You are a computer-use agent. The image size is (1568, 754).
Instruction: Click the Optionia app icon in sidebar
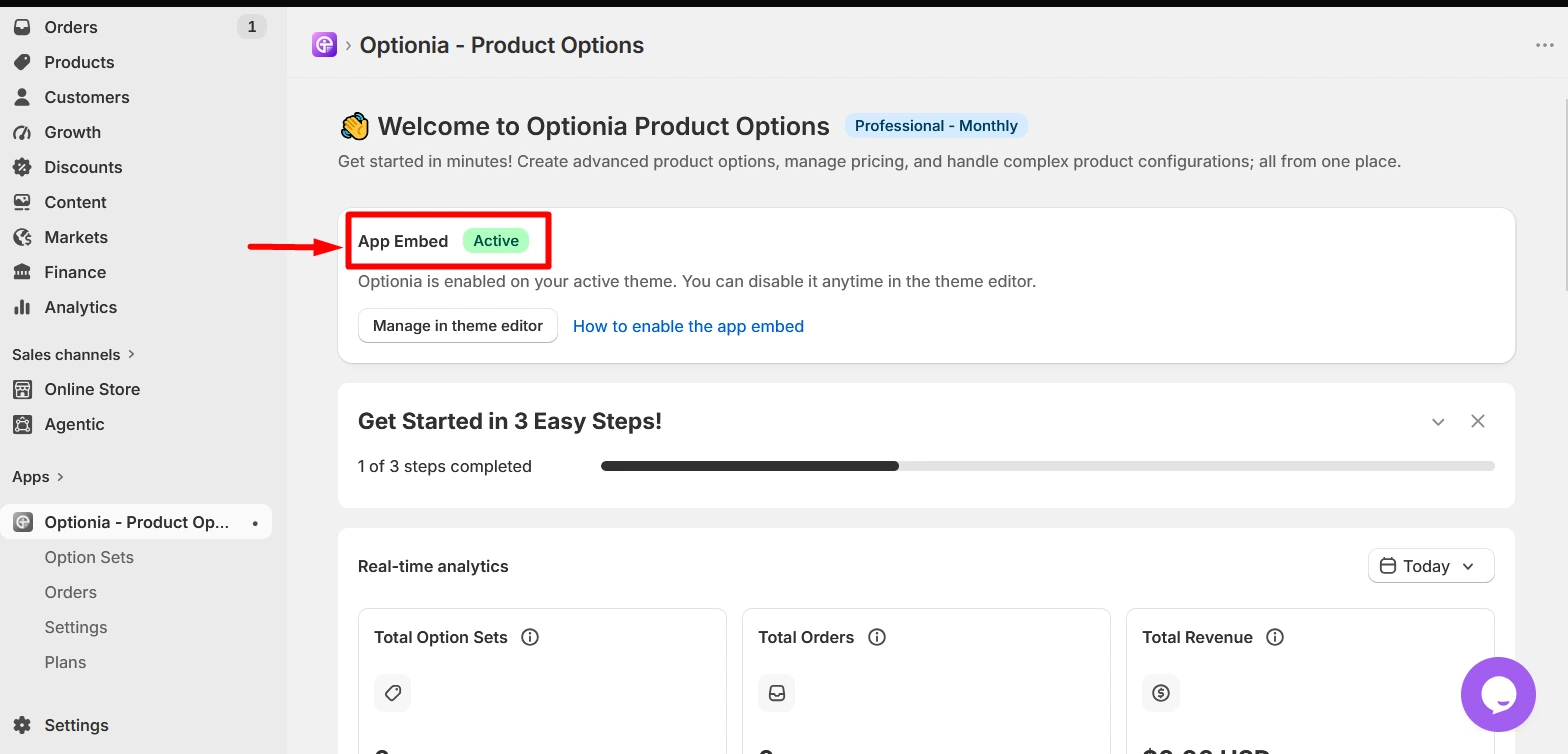(22, 522)
